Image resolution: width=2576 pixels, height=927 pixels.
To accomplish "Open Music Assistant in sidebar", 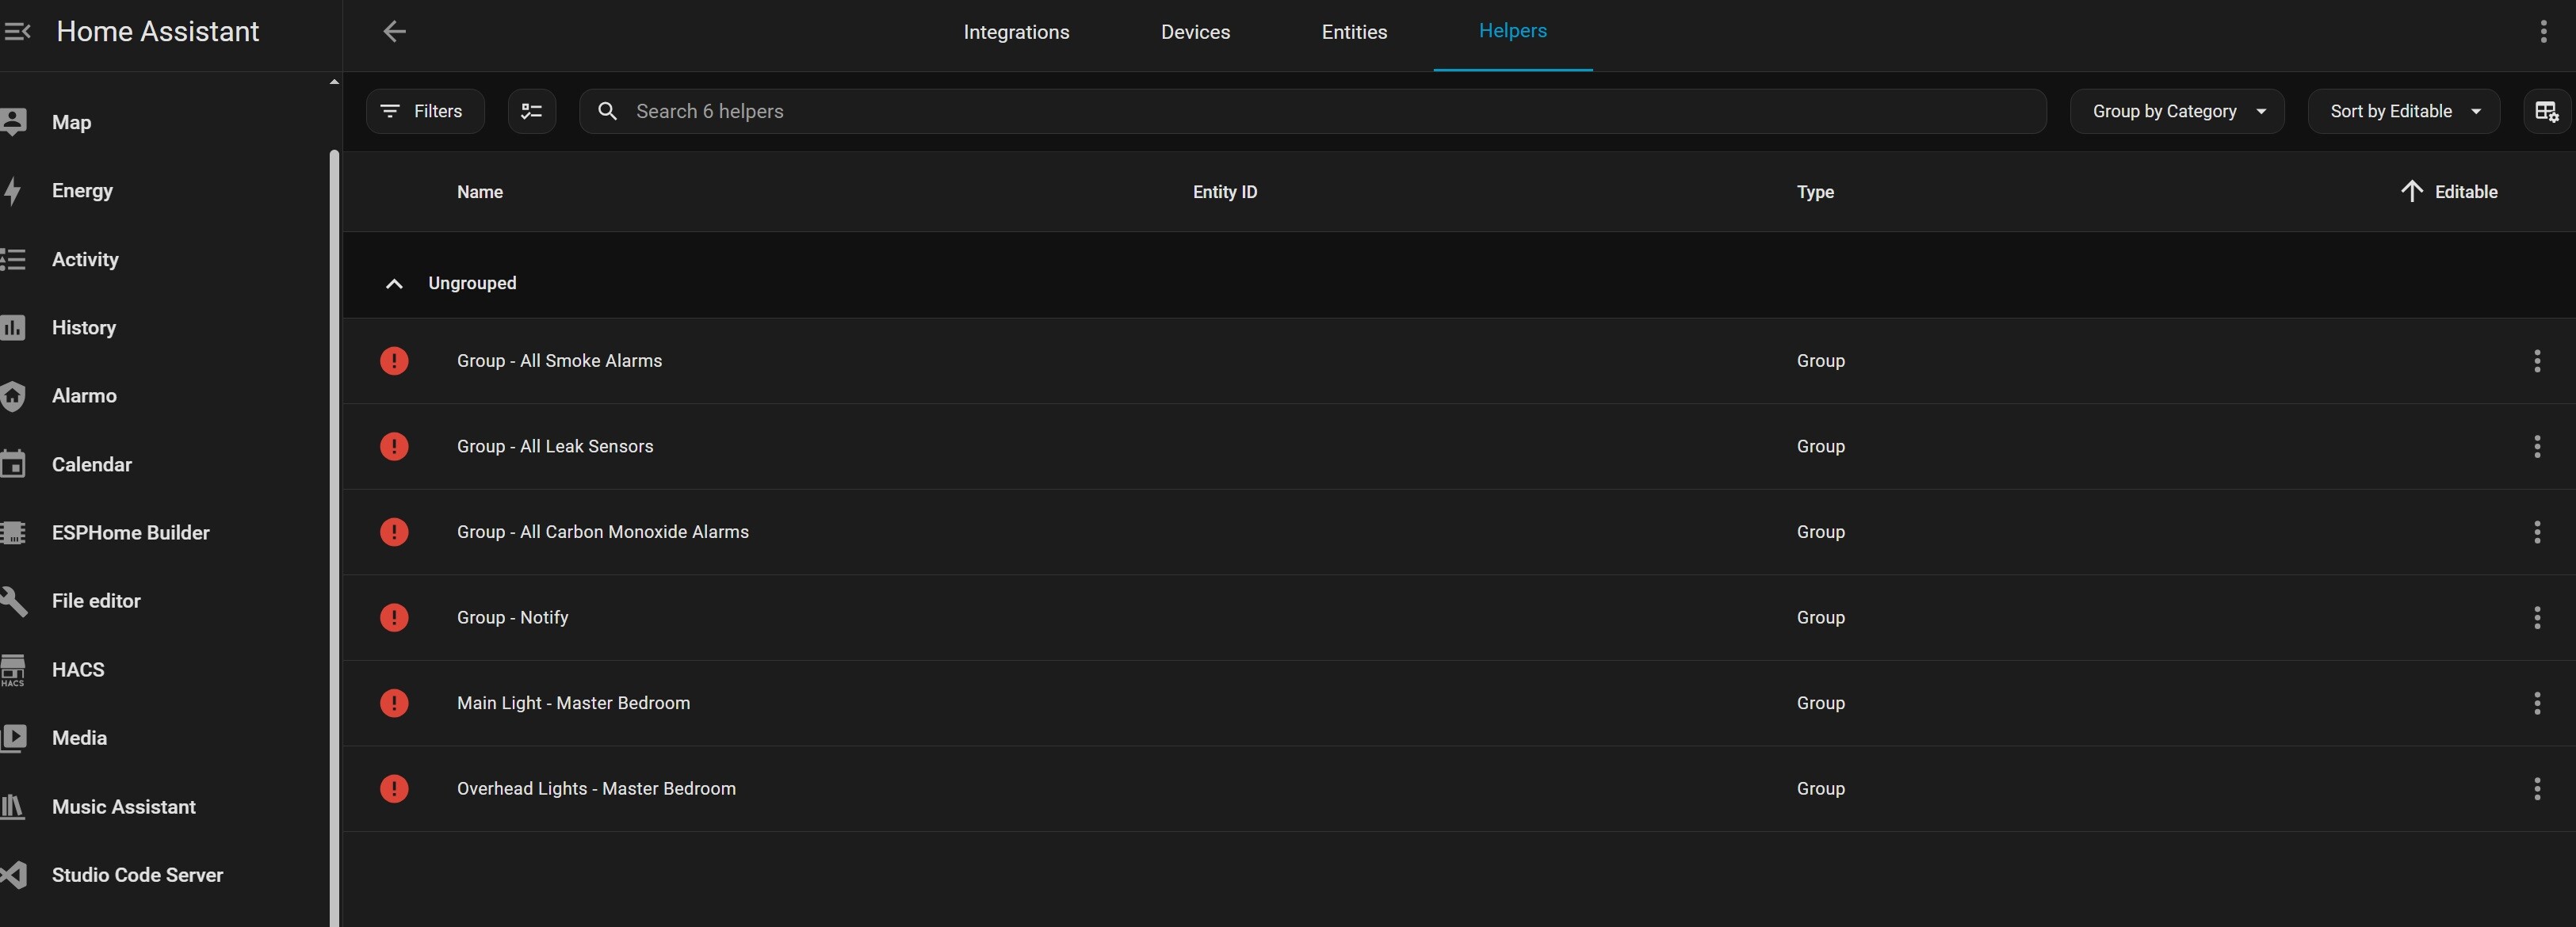I will pyautogui.click(x=123, y=807).
